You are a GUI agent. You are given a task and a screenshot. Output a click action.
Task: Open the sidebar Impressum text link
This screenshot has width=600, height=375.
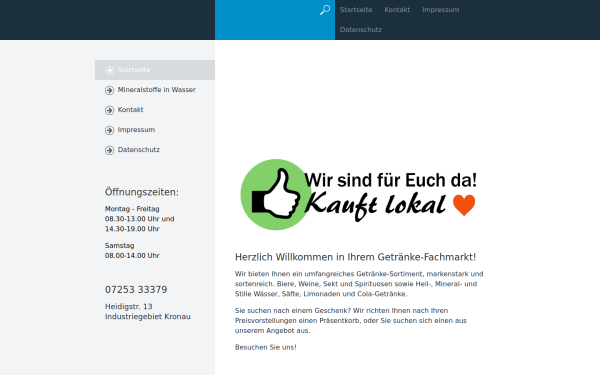click(136, 130)
